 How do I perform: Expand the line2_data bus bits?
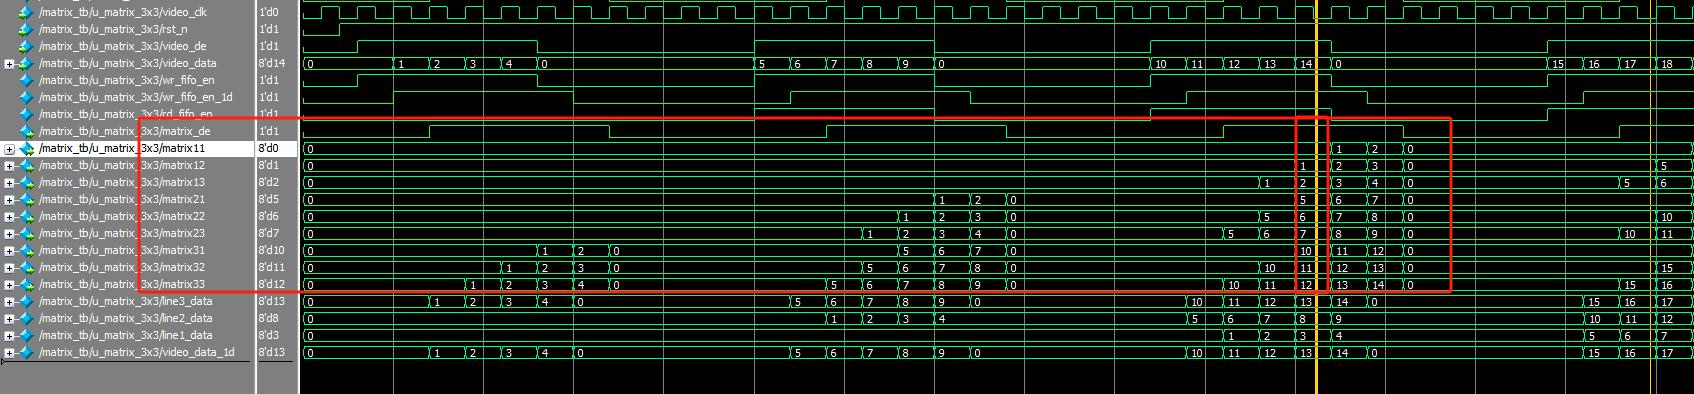click(x=9, y=319)
